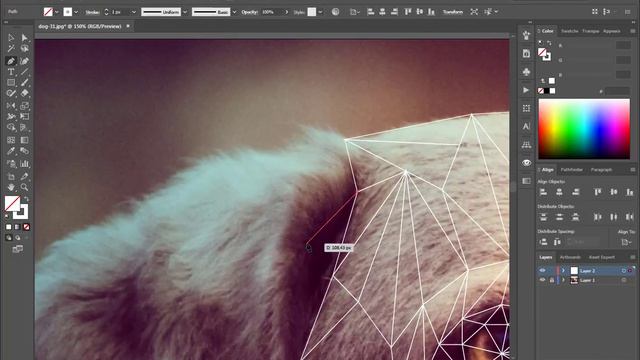This screenshot has width=640, height=360.
Task: Swap fill and stroke colors in toolbar
Action: click(x=26, y=199)
